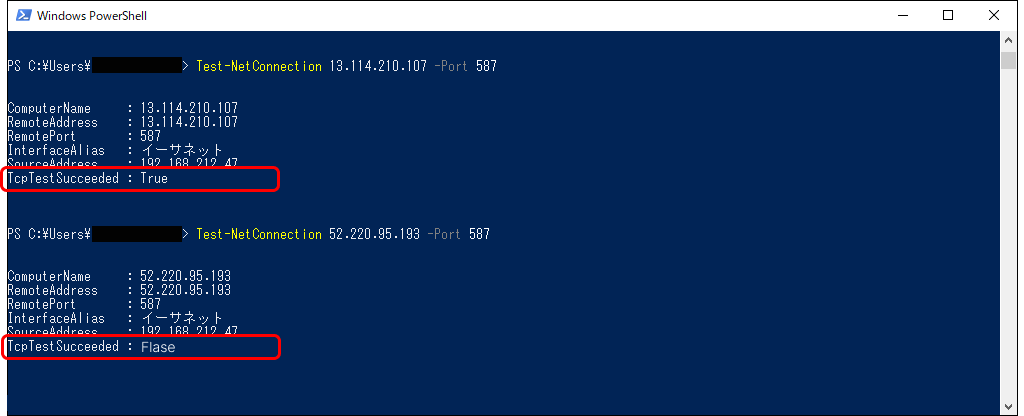Click the vertical scrollbar thumb
Image resolution: width=1024 pixels, height=416 pixels.
pyautogui.click(x=1008, y=60)
